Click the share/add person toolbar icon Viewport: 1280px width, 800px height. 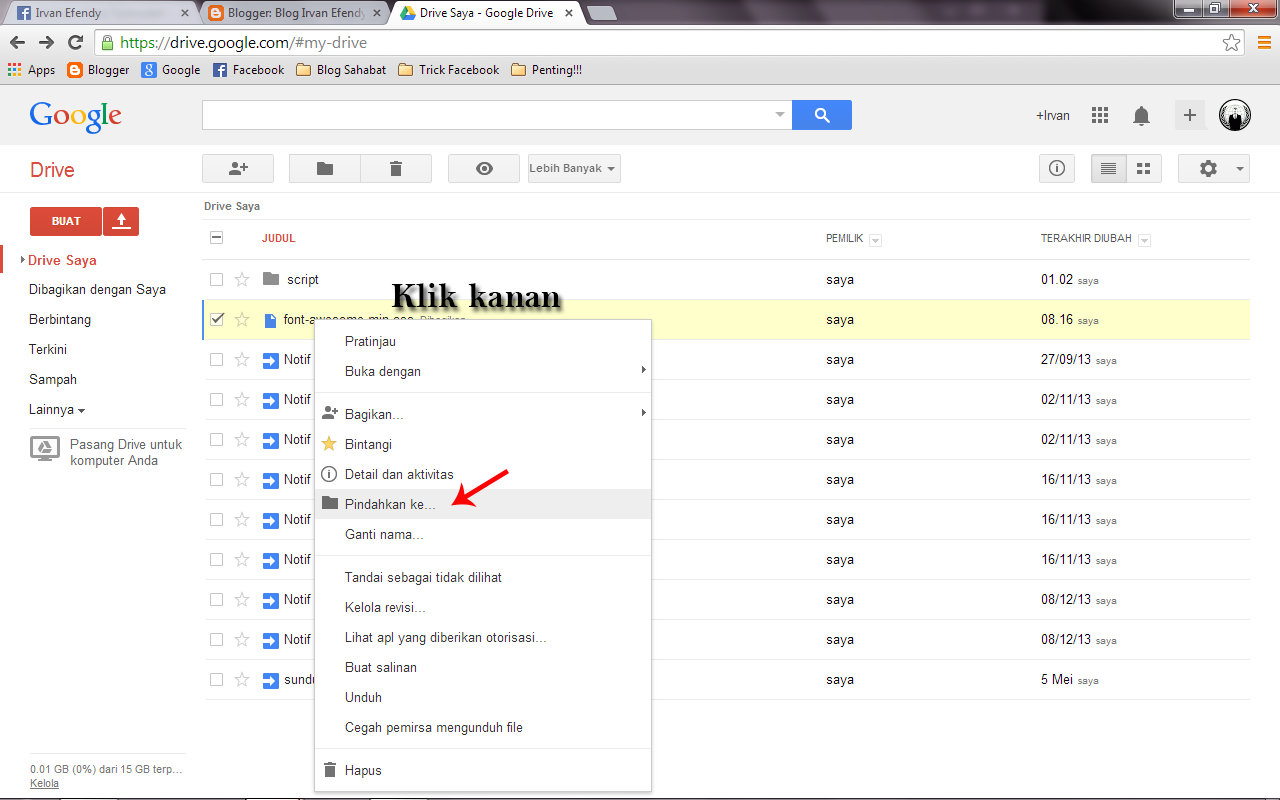point(238,169)
